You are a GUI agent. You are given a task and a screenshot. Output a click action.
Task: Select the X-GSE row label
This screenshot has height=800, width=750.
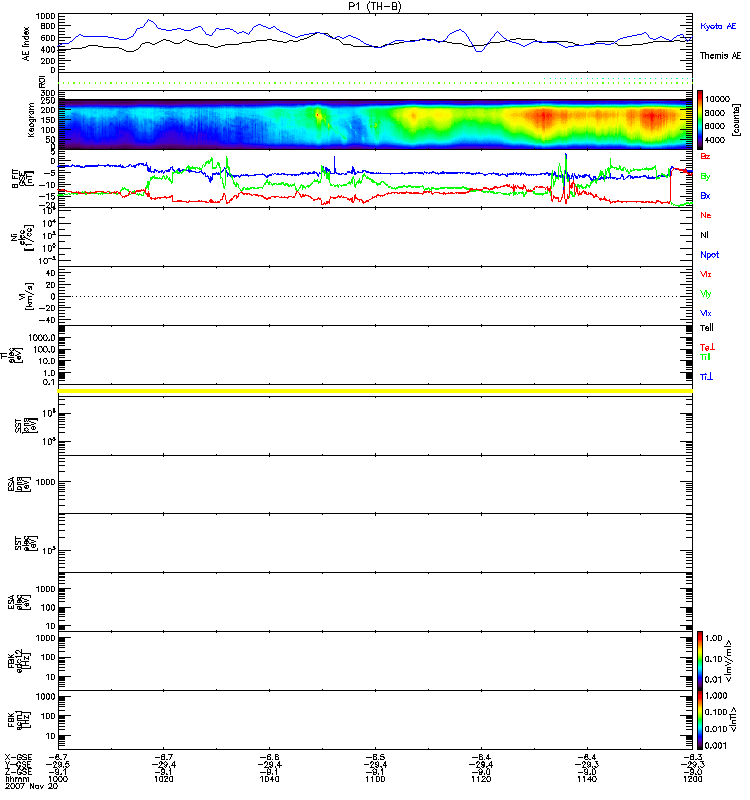[18, 757]
